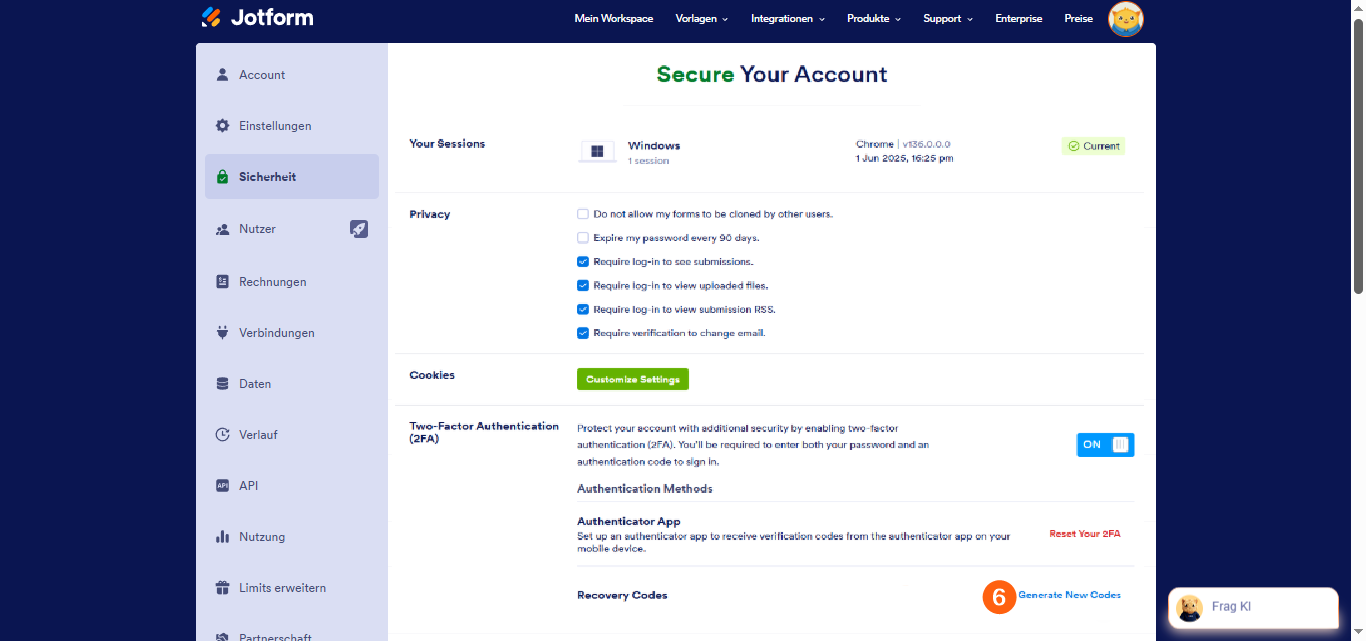This screenshot has width=1366, height=641.
Task: Open the user avatar profile menu
Action: (1126, 19)
